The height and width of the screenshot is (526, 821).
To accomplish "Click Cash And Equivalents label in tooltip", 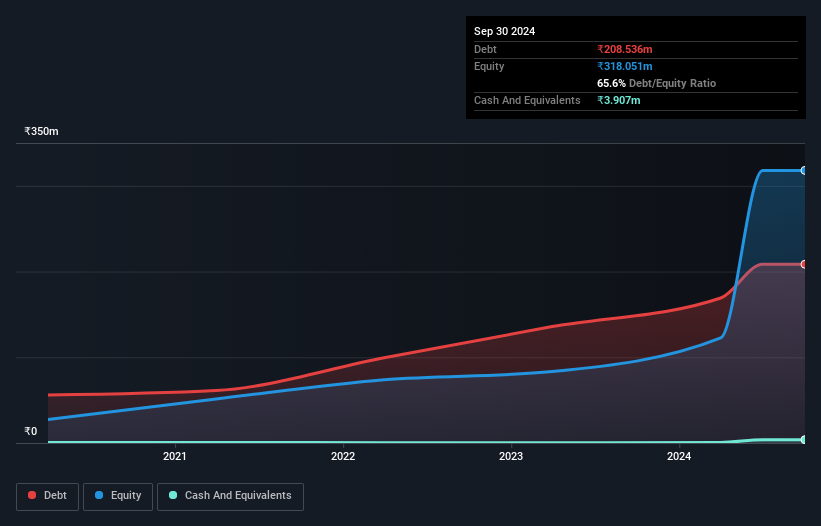I will pos(527,100).
